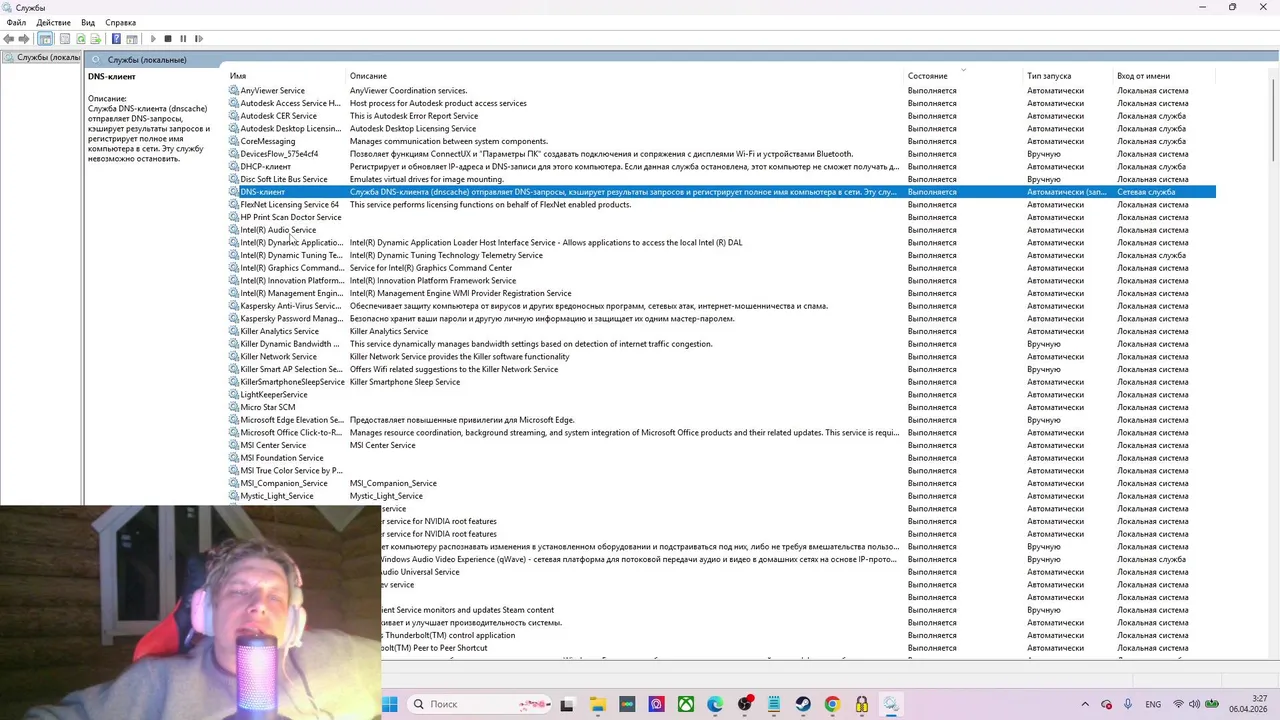Open the Windows Start button
1280x720 pixels.
[x=389, y=704]
